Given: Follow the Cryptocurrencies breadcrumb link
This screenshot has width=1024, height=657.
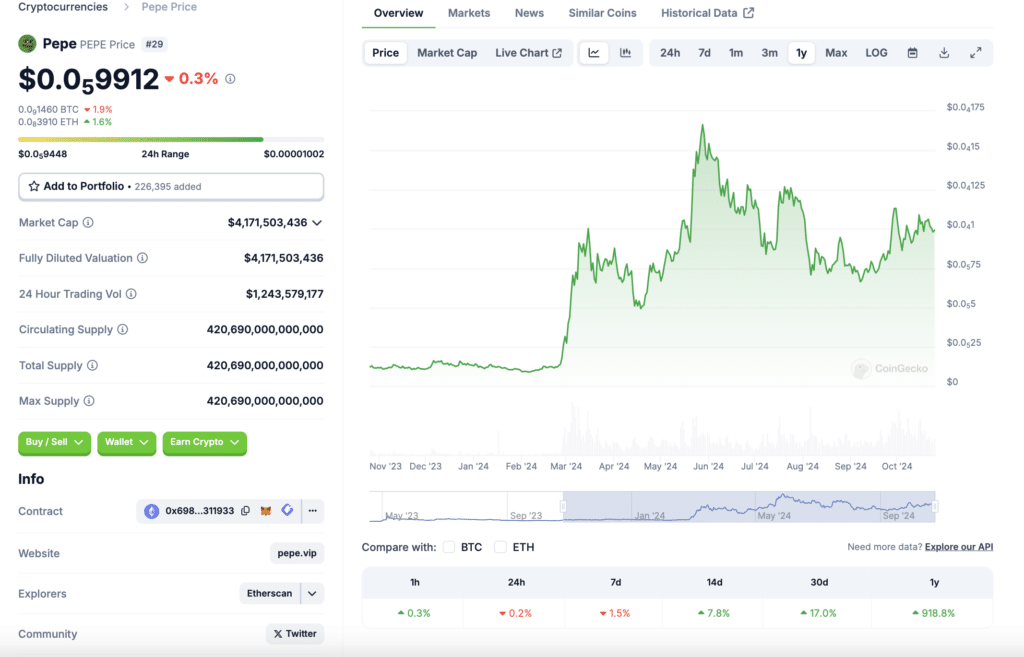Looking at the screenshot, I should click(x=63, y=7).
